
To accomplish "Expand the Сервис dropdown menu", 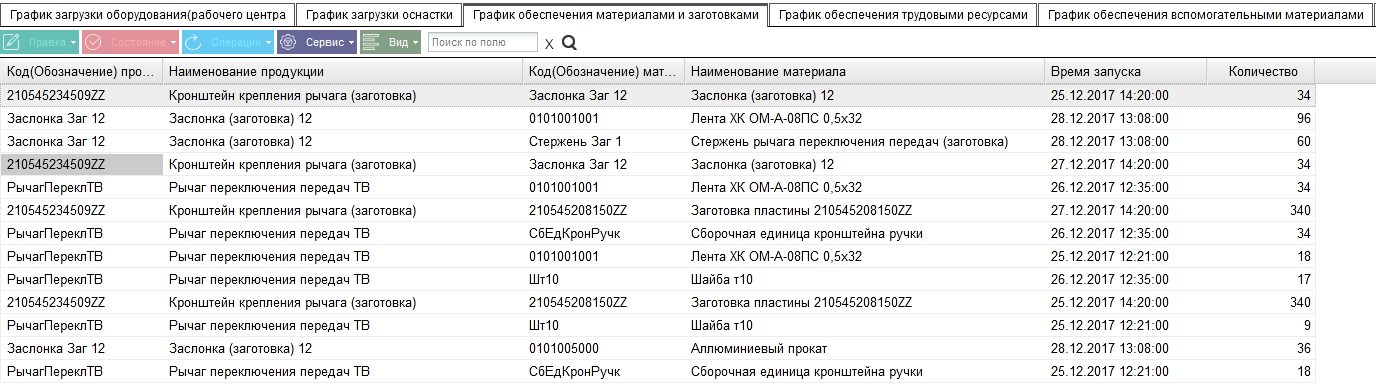I will 351,43.
